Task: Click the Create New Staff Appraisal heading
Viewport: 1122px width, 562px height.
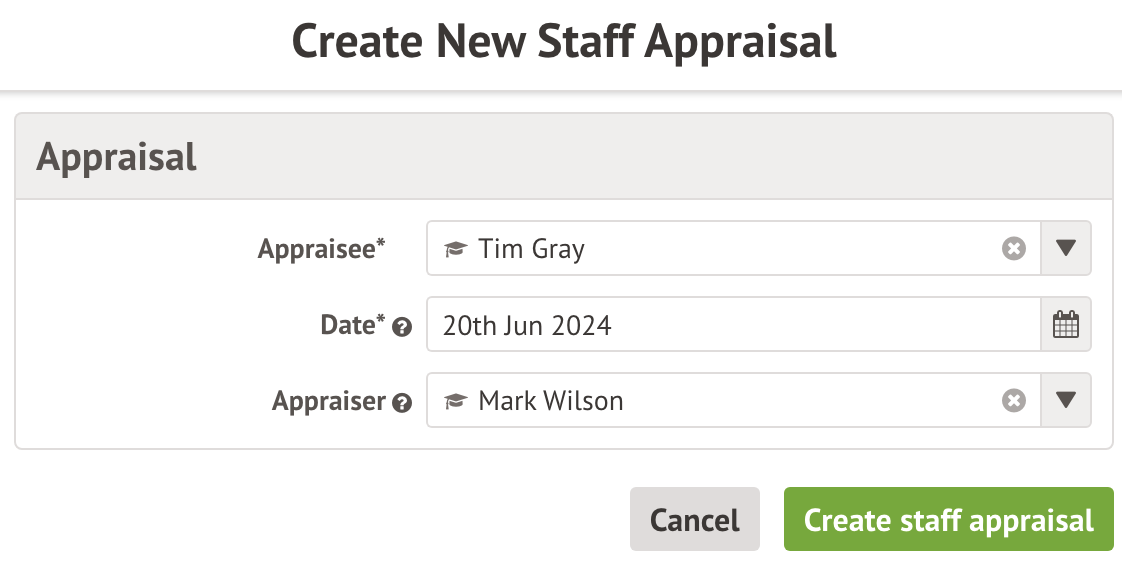Action: click(564, 42)
